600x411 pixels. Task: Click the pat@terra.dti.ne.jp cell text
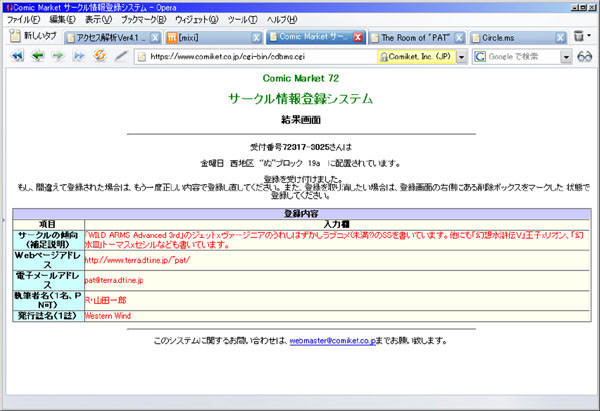click(114, 280)
